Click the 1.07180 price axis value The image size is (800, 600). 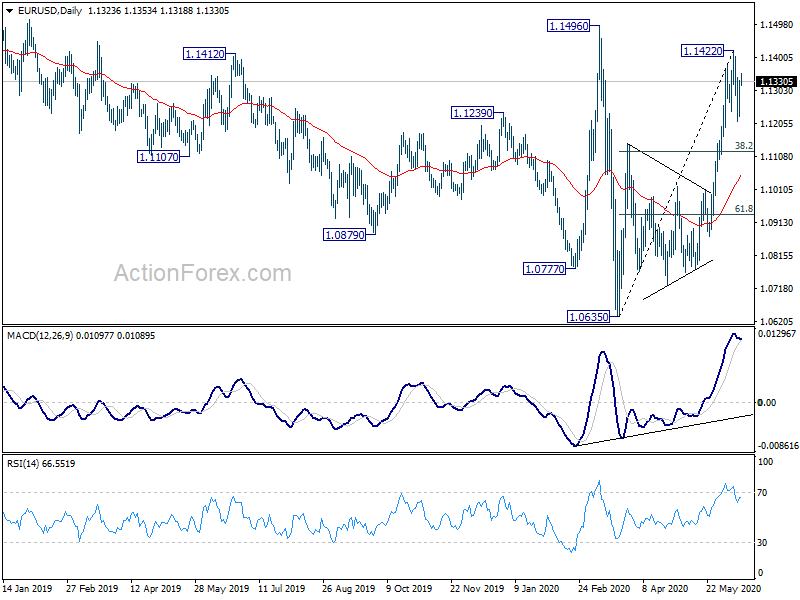click(x=777, y=289)
